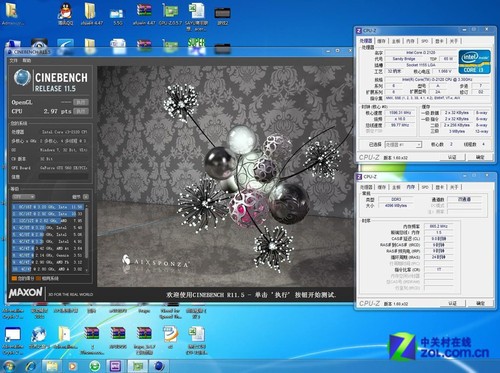Click the DDR3 memory type field
This screenshot has width=500, height=373.
[x=396, y=199]
